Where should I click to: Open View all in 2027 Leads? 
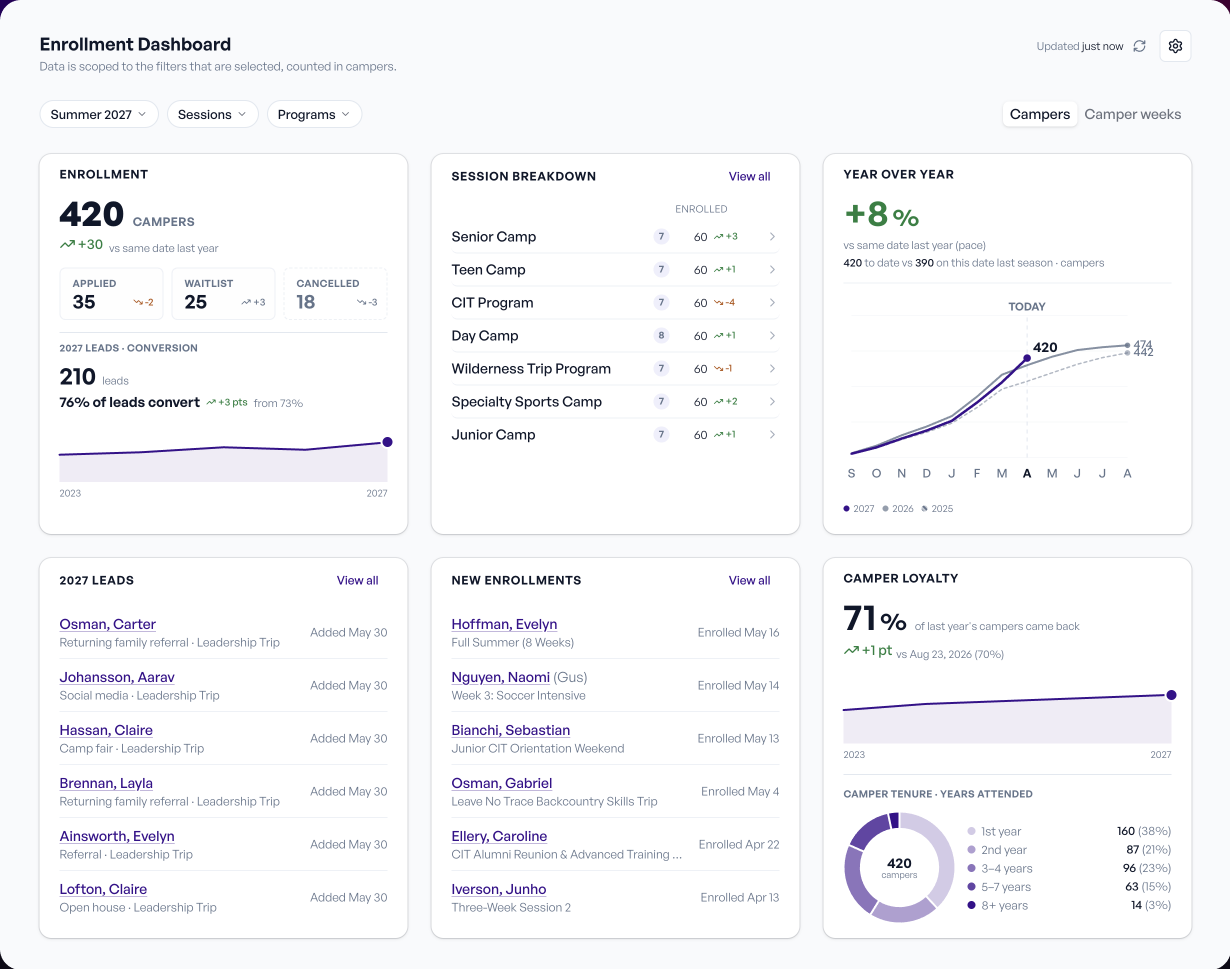point(357,580)
